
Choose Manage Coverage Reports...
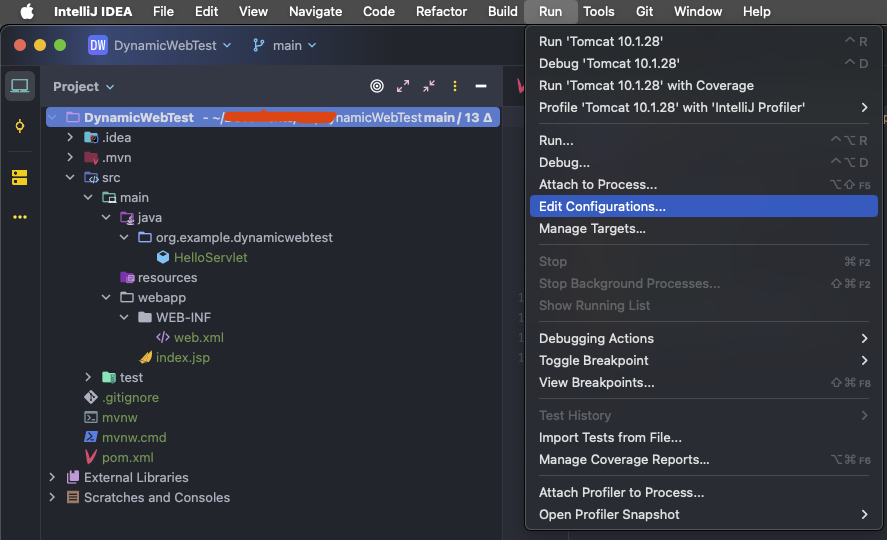(704, 459)
